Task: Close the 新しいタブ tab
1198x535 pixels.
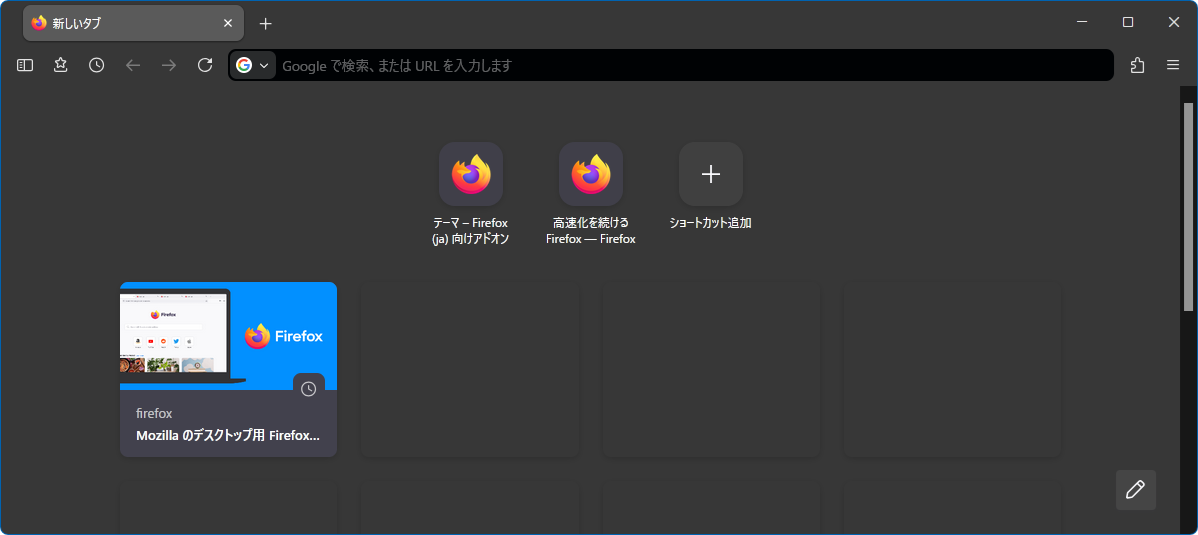Action: tap(228, 23)
